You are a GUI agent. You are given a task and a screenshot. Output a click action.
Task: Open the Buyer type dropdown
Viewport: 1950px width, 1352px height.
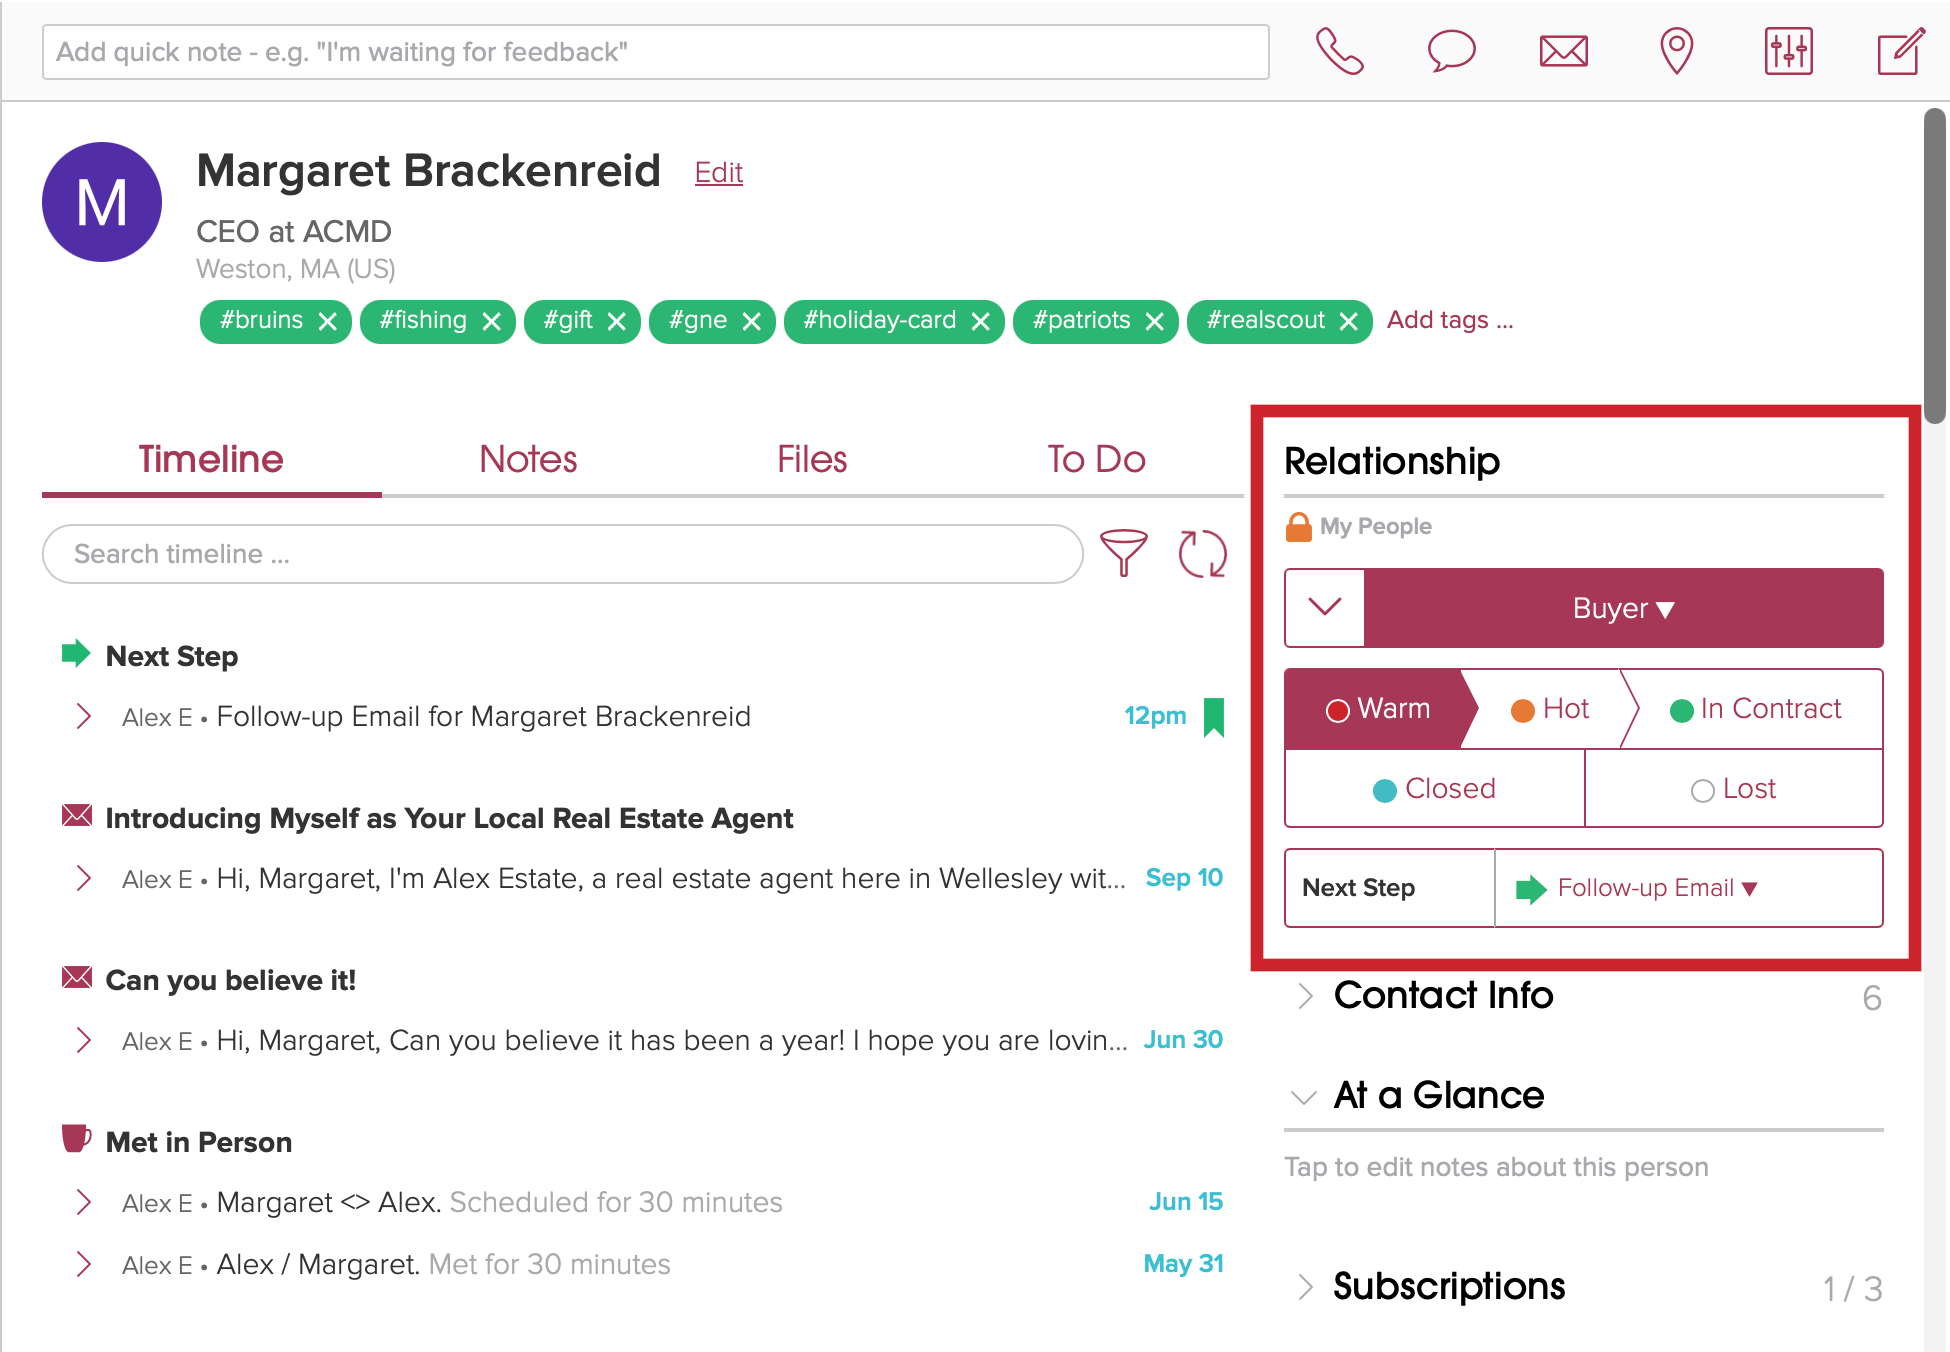tap(1623, 608)
